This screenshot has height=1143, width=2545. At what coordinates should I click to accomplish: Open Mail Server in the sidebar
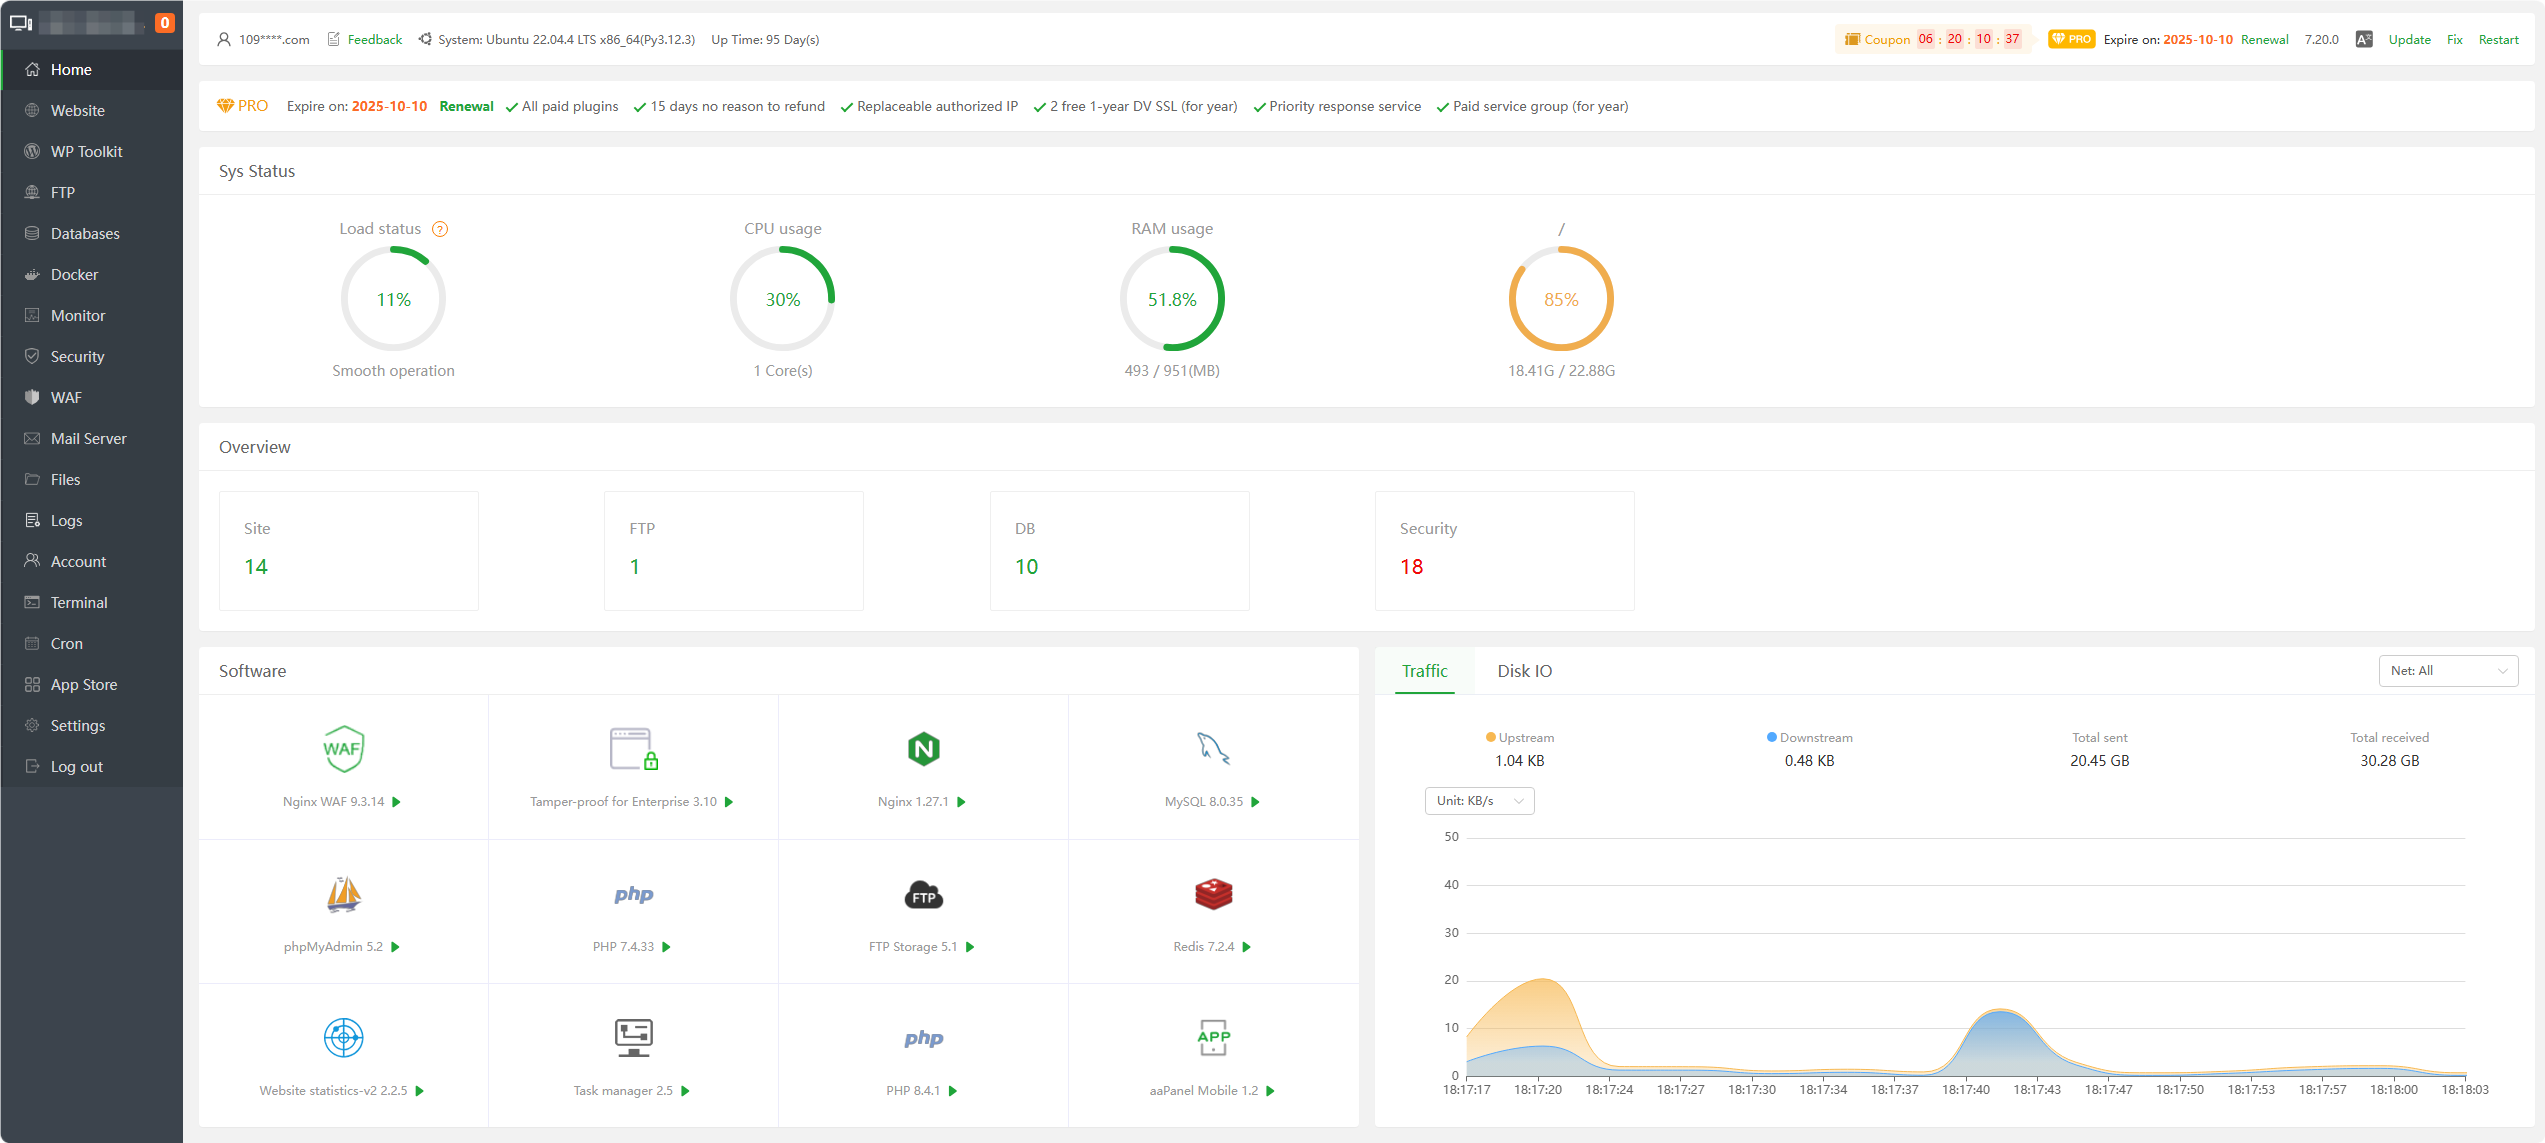pos(92,439)
